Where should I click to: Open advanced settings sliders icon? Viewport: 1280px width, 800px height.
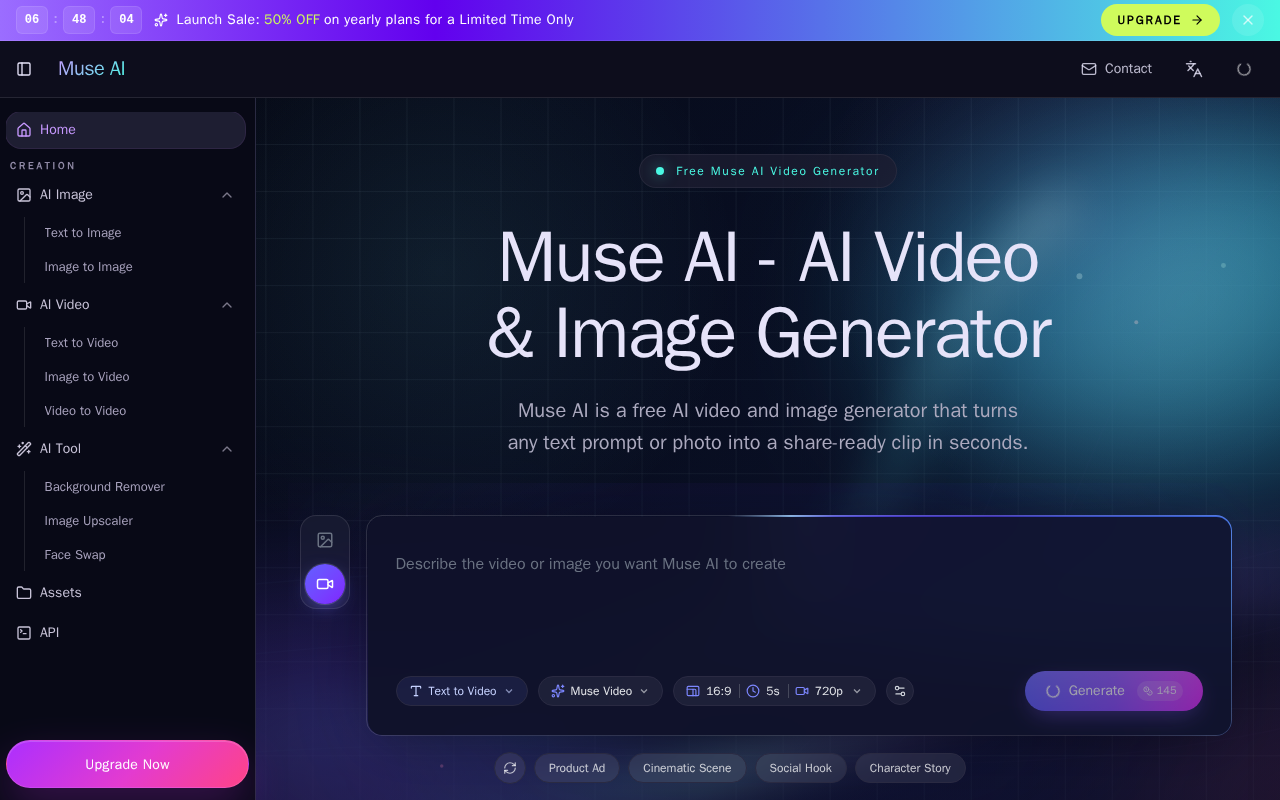point(900,691)
